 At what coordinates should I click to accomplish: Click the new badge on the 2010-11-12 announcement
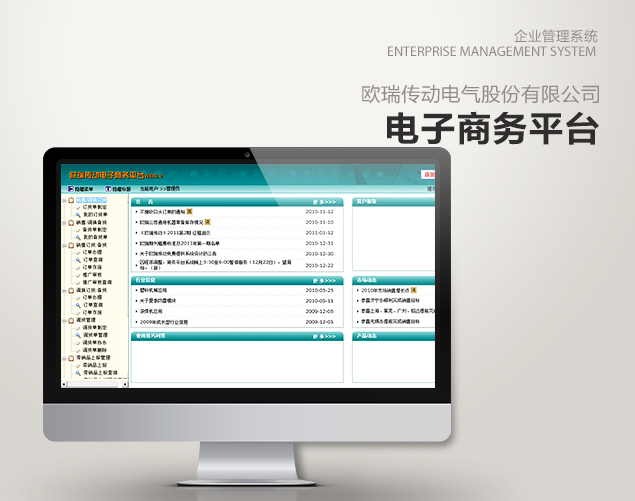tap(189, 211)
